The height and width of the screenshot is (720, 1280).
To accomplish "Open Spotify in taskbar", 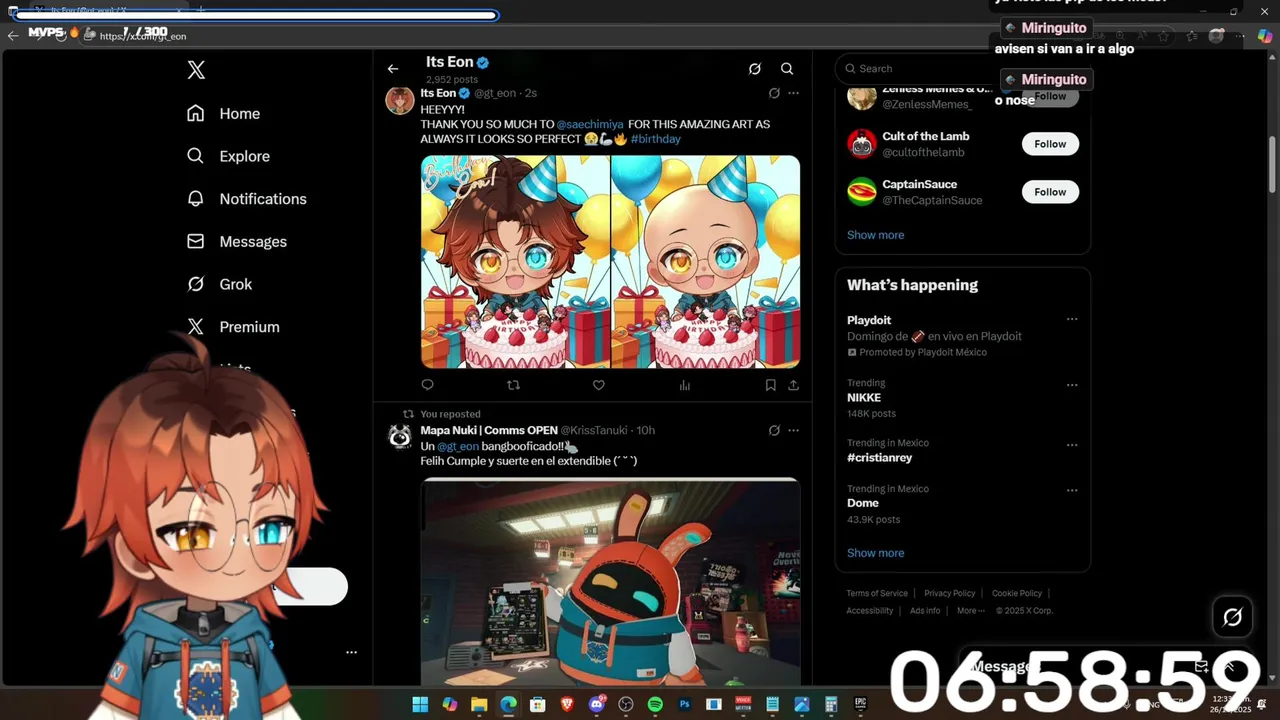I will pos(655,705).
